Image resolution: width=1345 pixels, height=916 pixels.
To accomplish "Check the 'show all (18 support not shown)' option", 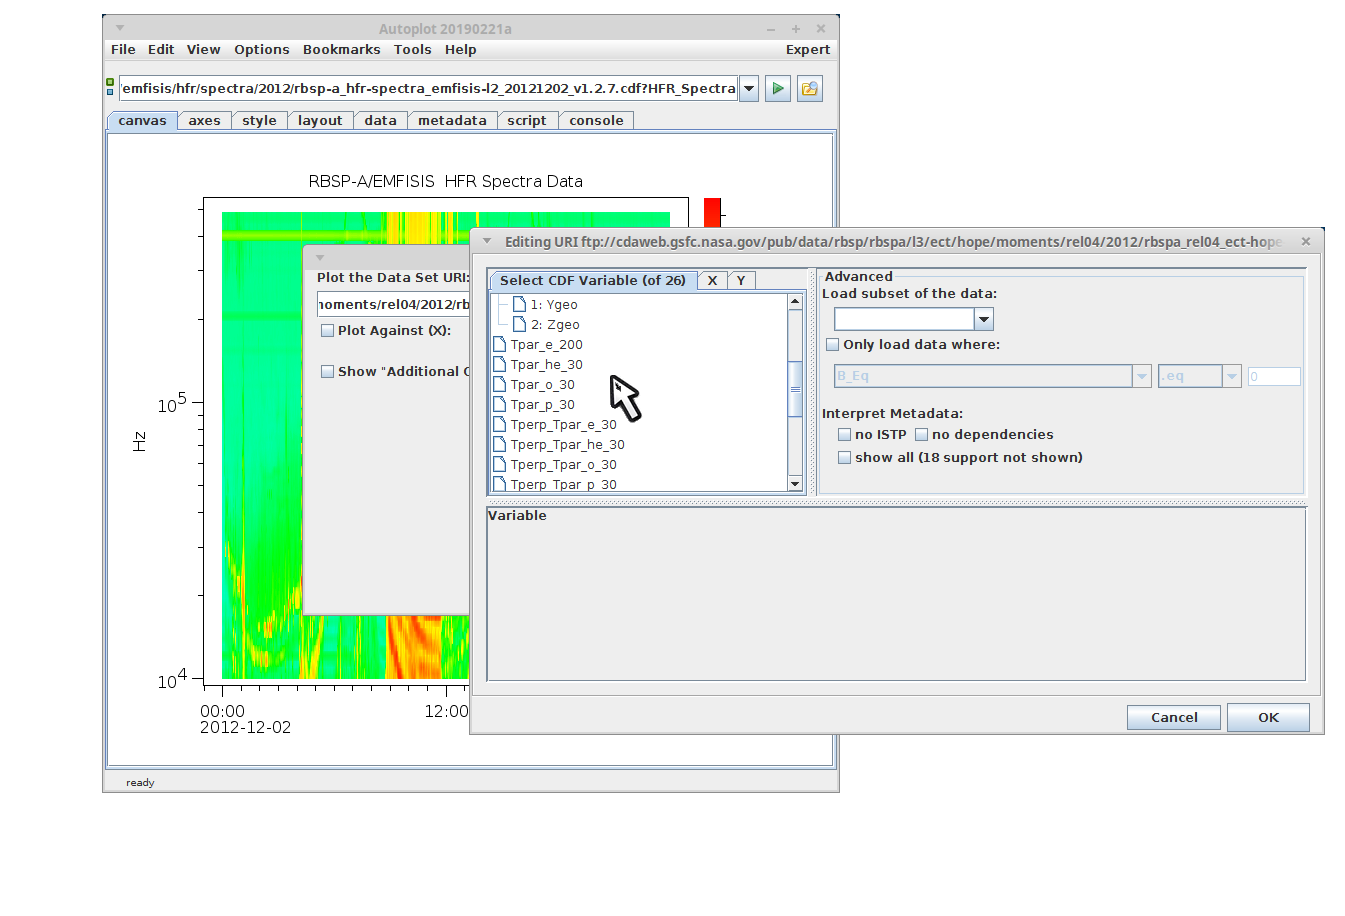I will (x=845, y=457).
